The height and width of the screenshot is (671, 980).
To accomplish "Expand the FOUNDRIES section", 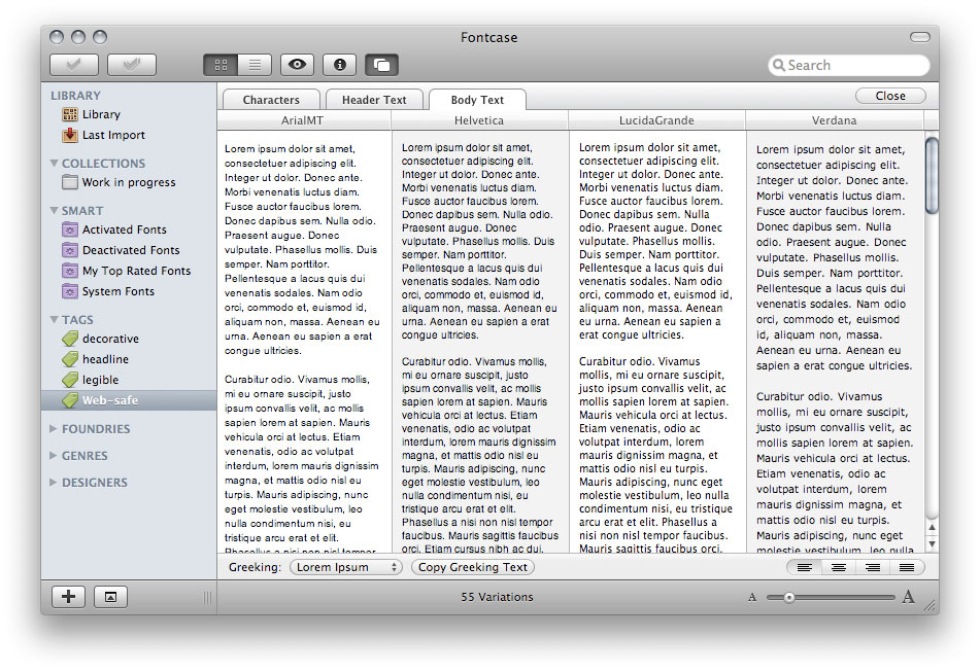I will point(96,429).
